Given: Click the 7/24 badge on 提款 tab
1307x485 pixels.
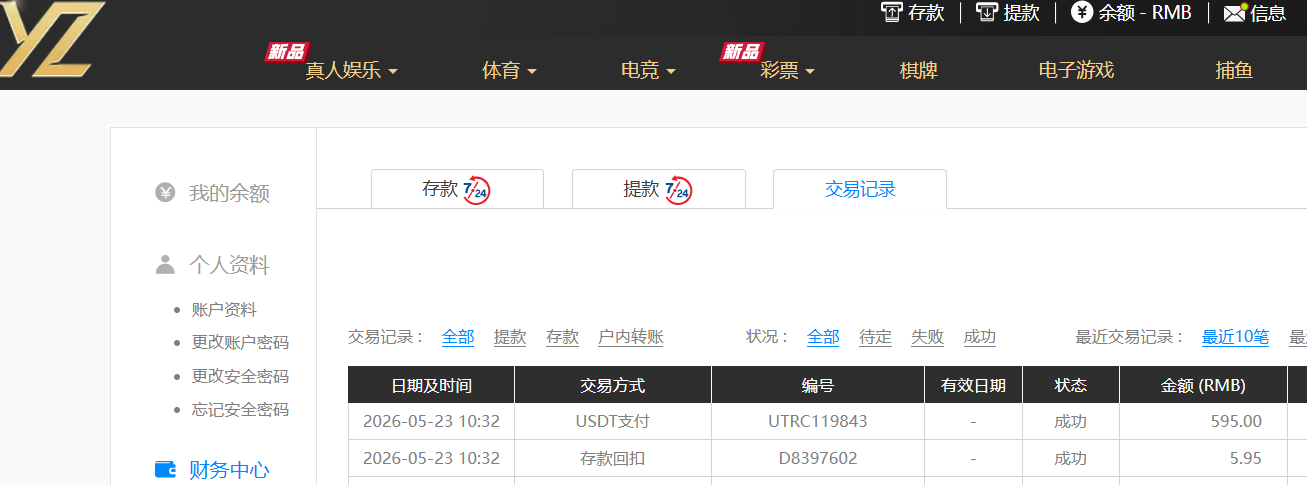Looking at the screenshot, I should pyautogui.click(x=678, y=189).
